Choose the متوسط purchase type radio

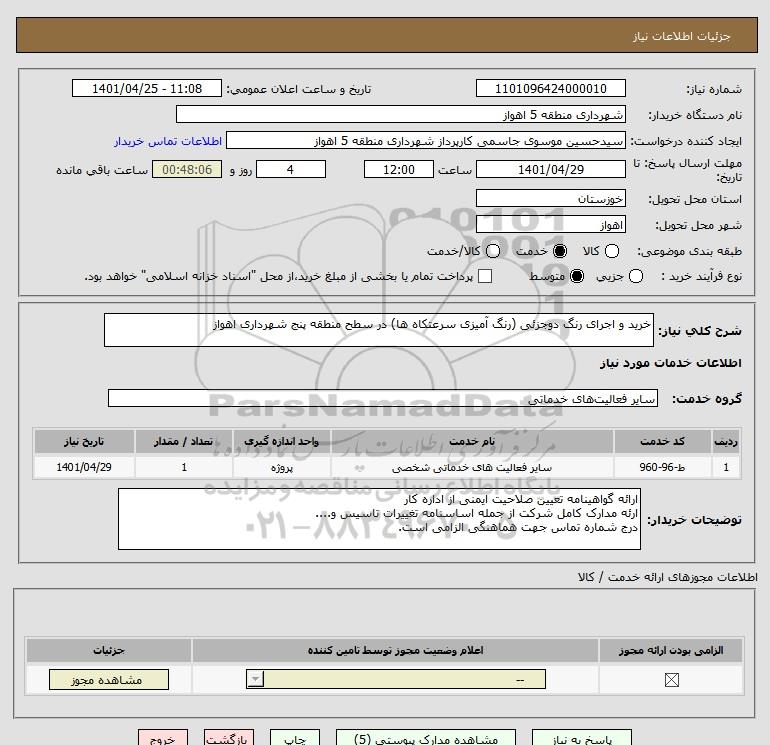pyautogui.click(x=577, y=276)
